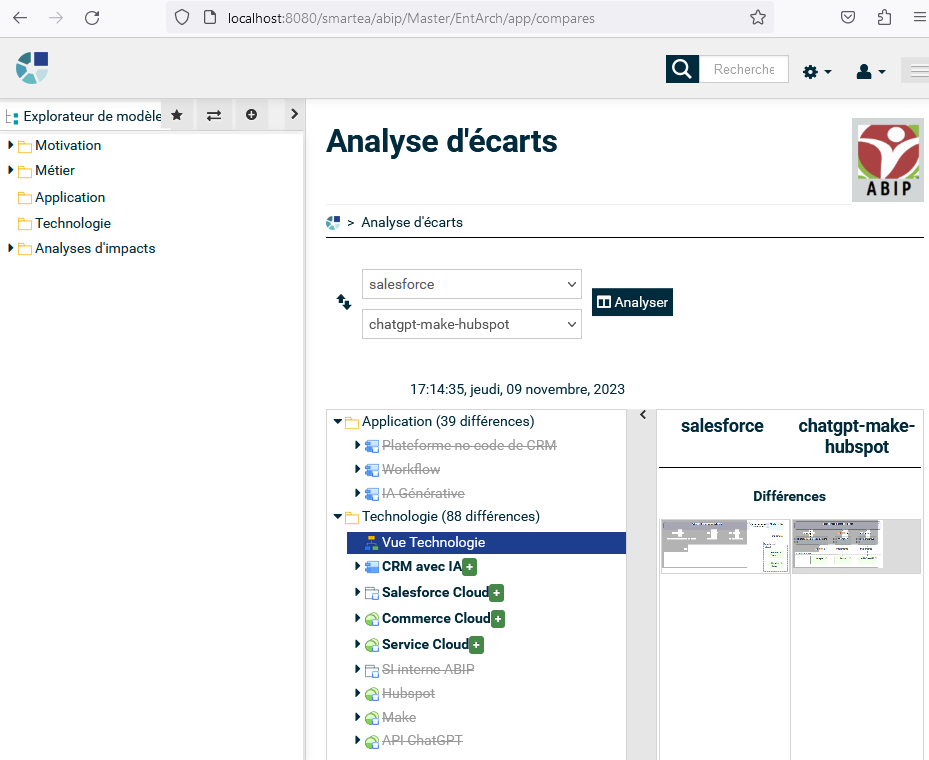Swap compared models with up-down arrows icon
929x760 pixels.
click(x=344, y=302)
